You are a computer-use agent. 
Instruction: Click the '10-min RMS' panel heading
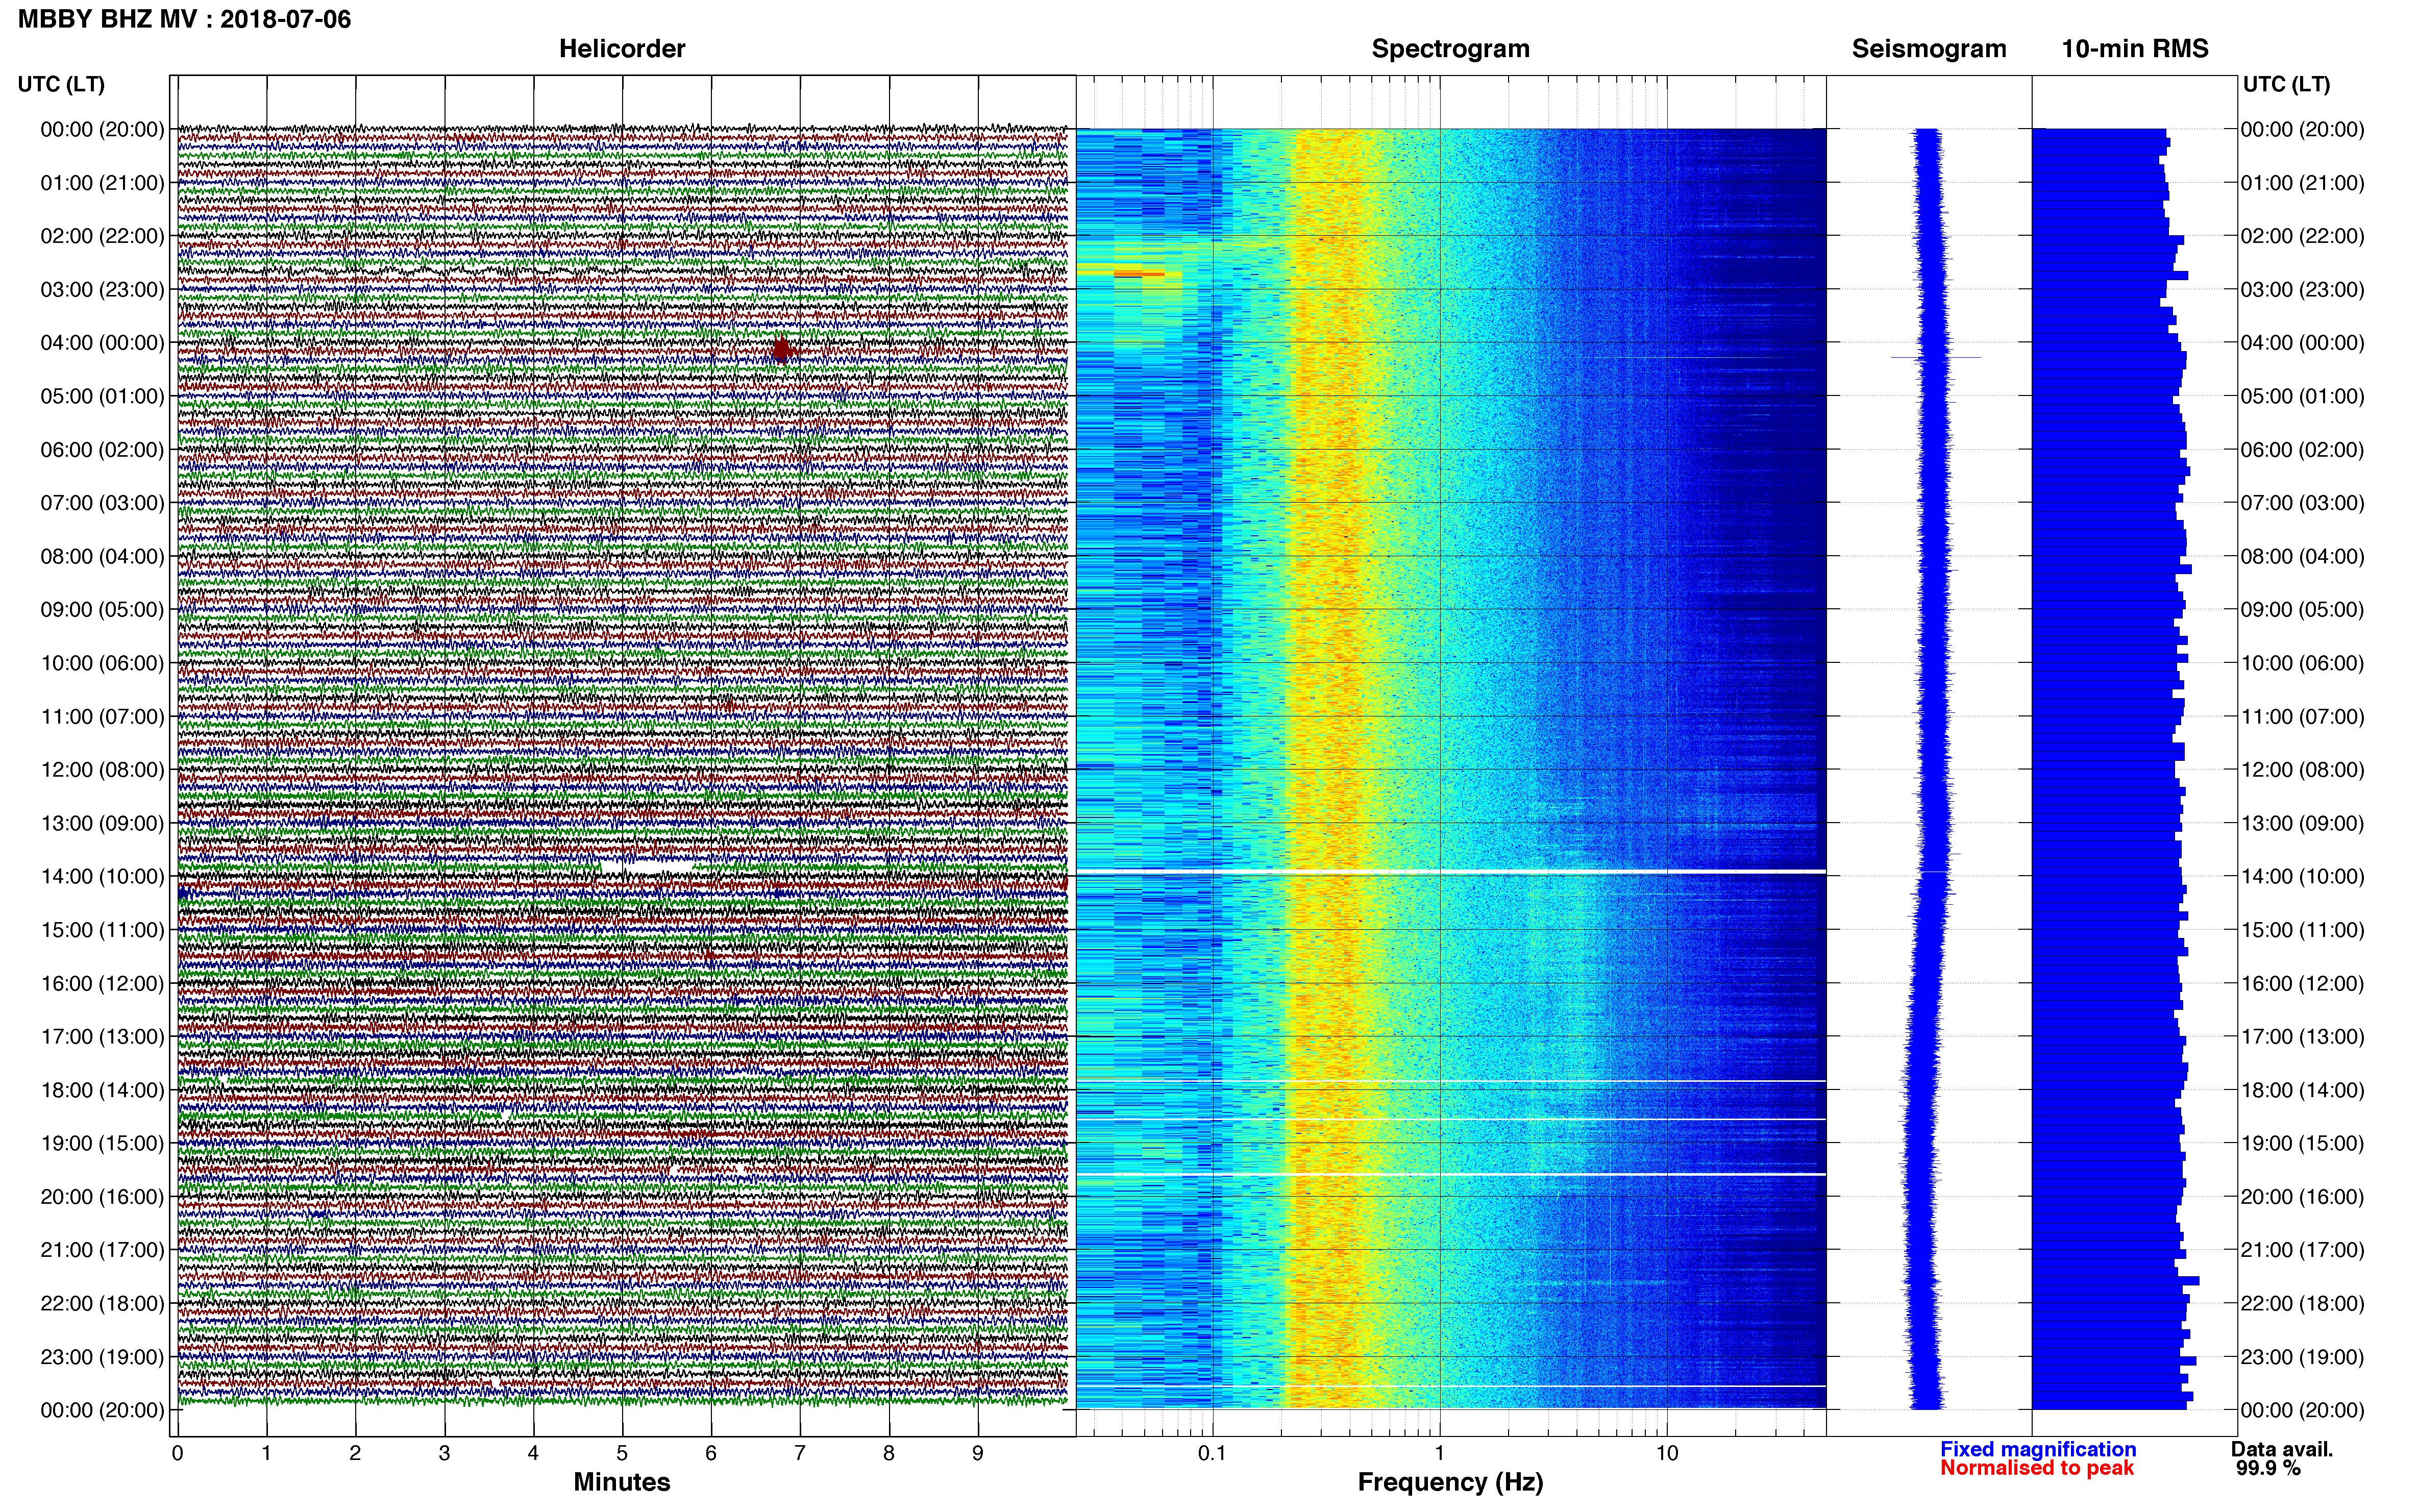(2135, 49)
